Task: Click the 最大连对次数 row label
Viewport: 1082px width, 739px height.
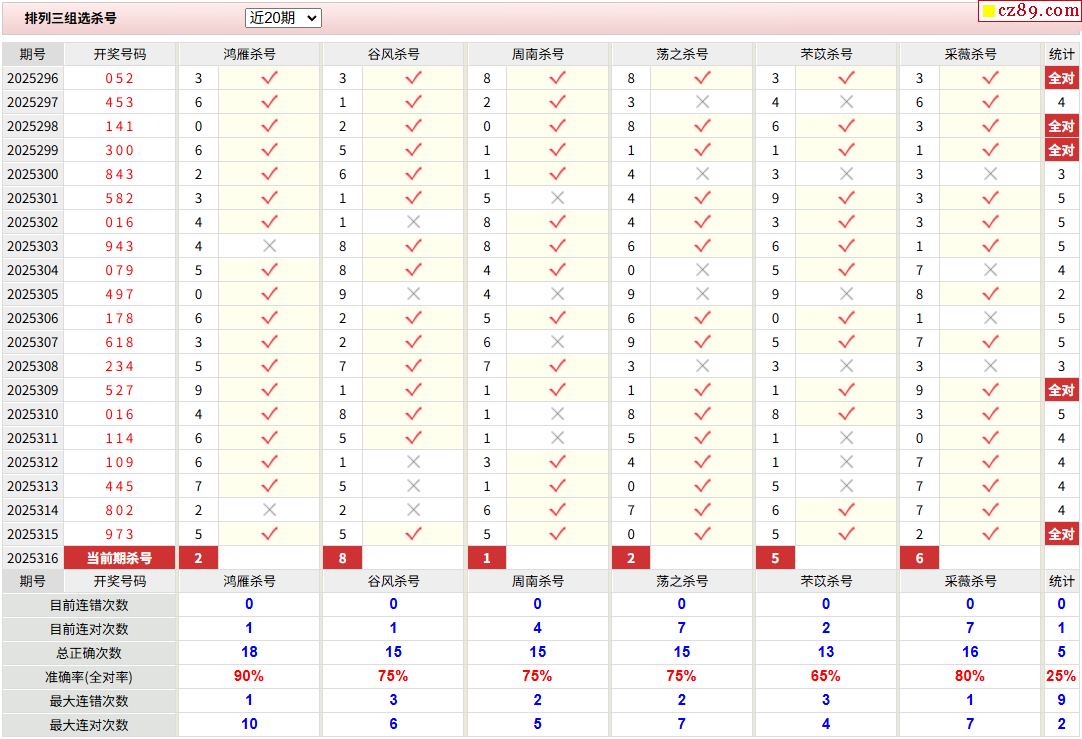Action: 89,725
